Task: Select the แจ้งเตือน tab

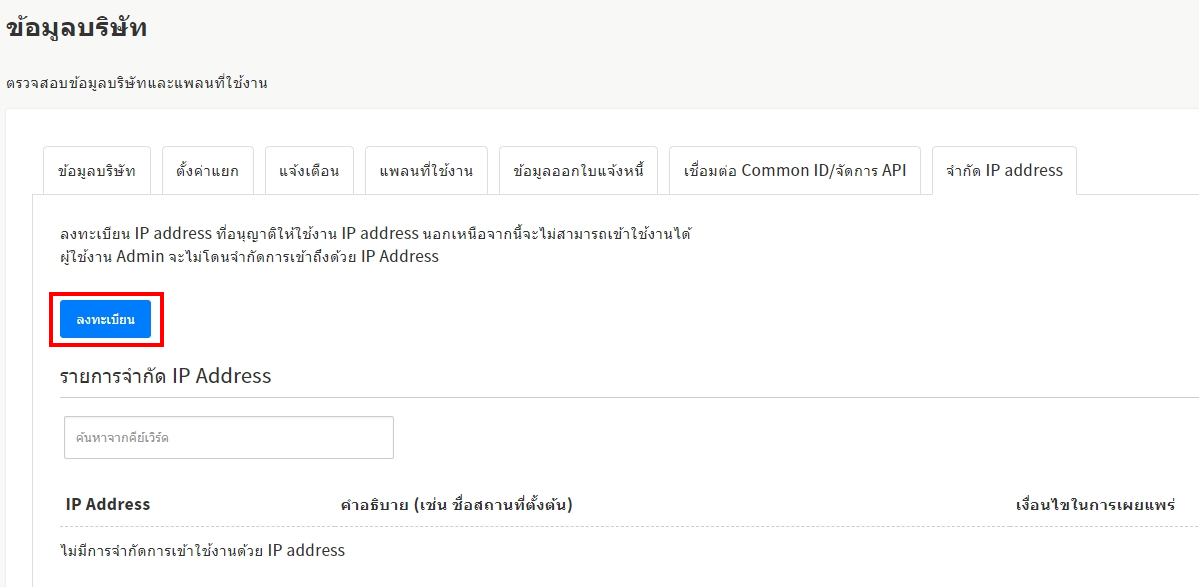Action: (309, 171)
